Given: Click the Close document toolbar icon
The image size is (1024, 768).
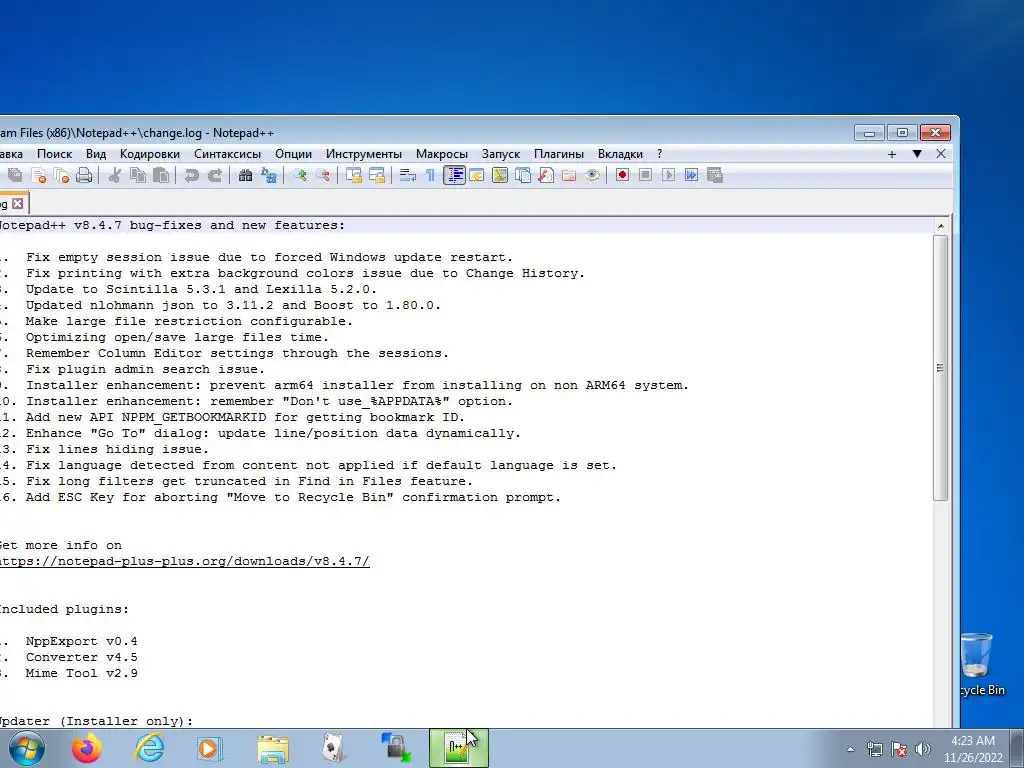Looking at the screenshot, I should 39,175.
